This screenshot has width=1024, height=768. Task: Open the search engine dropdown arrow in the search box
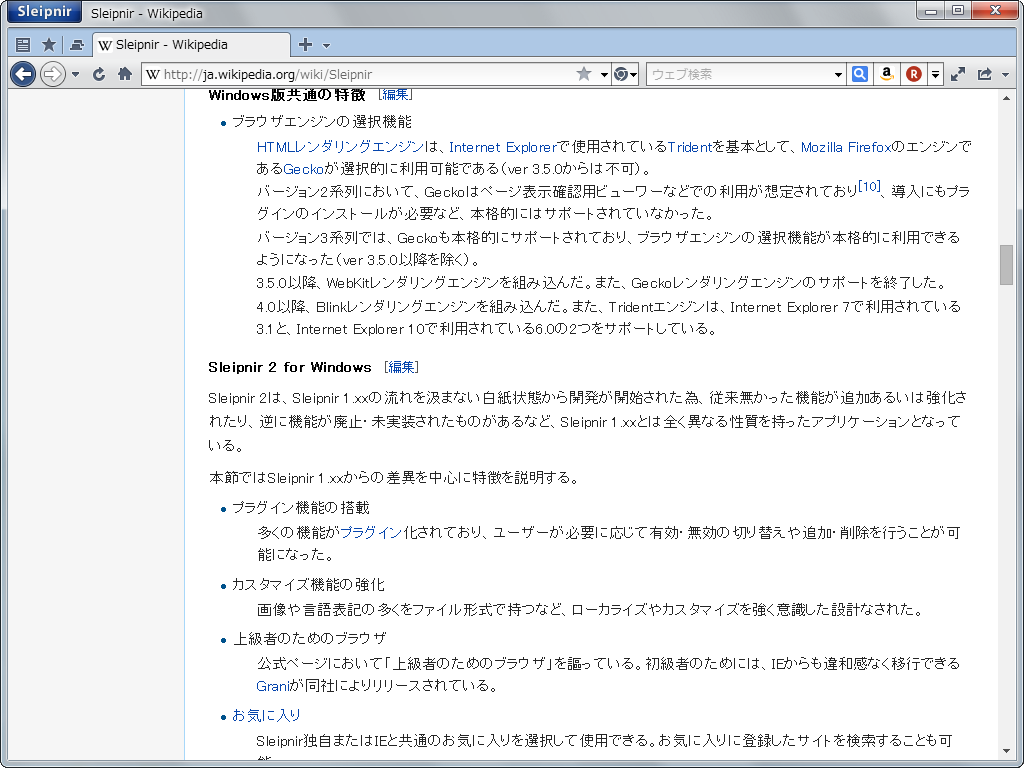pos(839,74)
